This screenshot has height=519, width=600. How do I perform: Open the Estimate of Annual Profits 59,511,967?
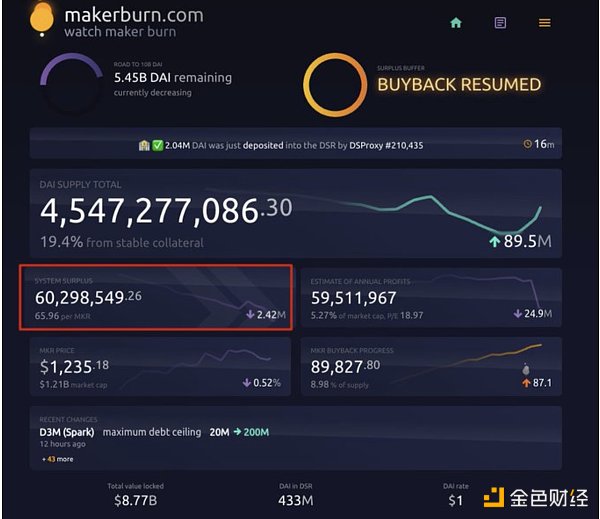pos(353,298)
